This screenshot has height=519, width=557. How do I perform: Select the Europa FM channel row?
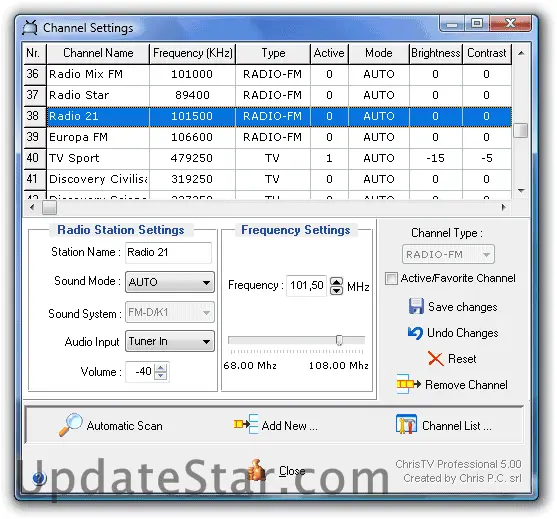tap(267, 137)
